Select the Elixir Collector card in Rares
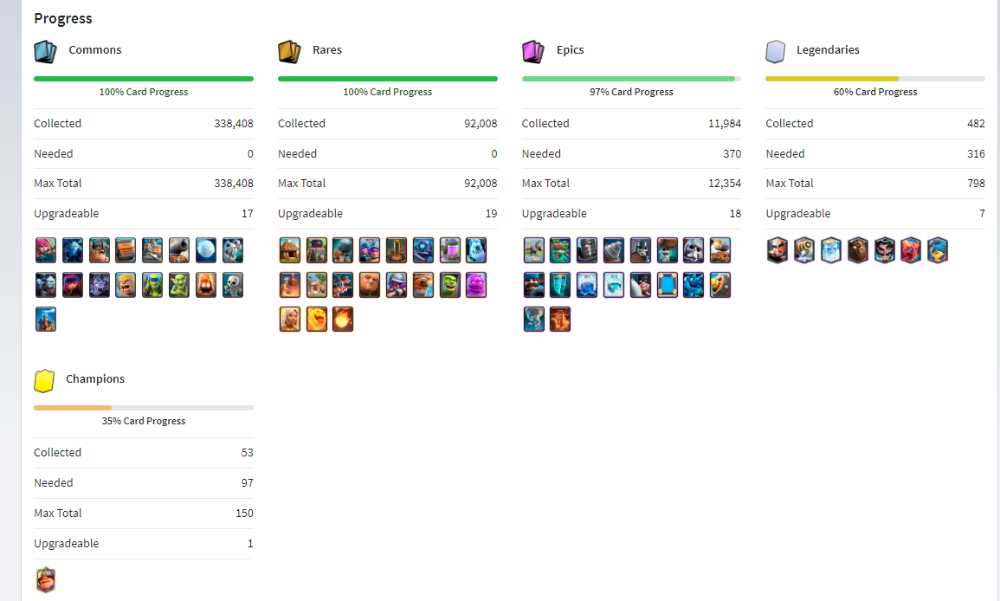 pos(450,251)
